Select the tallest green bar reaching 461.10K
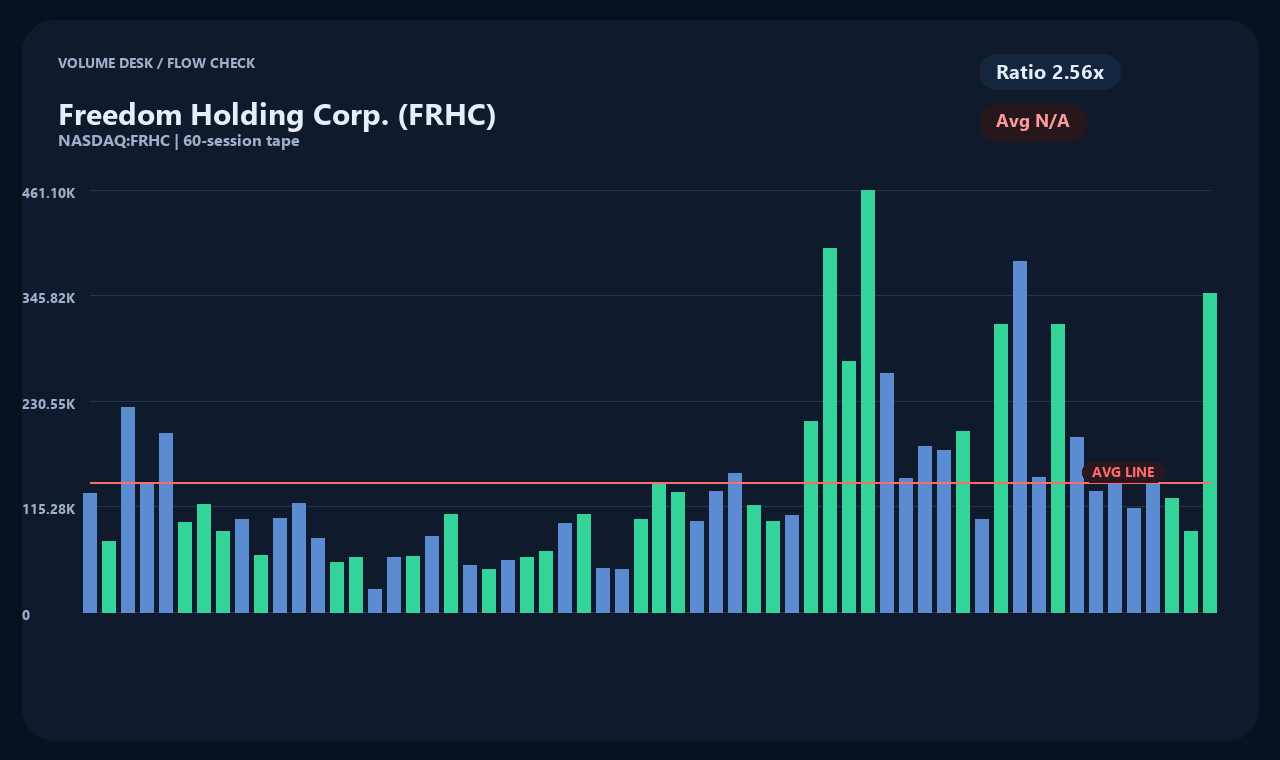This screenshot has height=760, width=1280. click(868, 401)
